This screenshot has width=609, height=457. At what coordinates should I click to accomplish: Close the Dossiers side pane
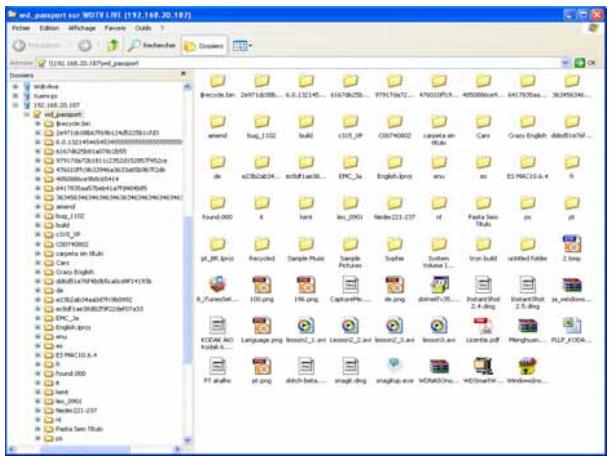tap(184, 74)
